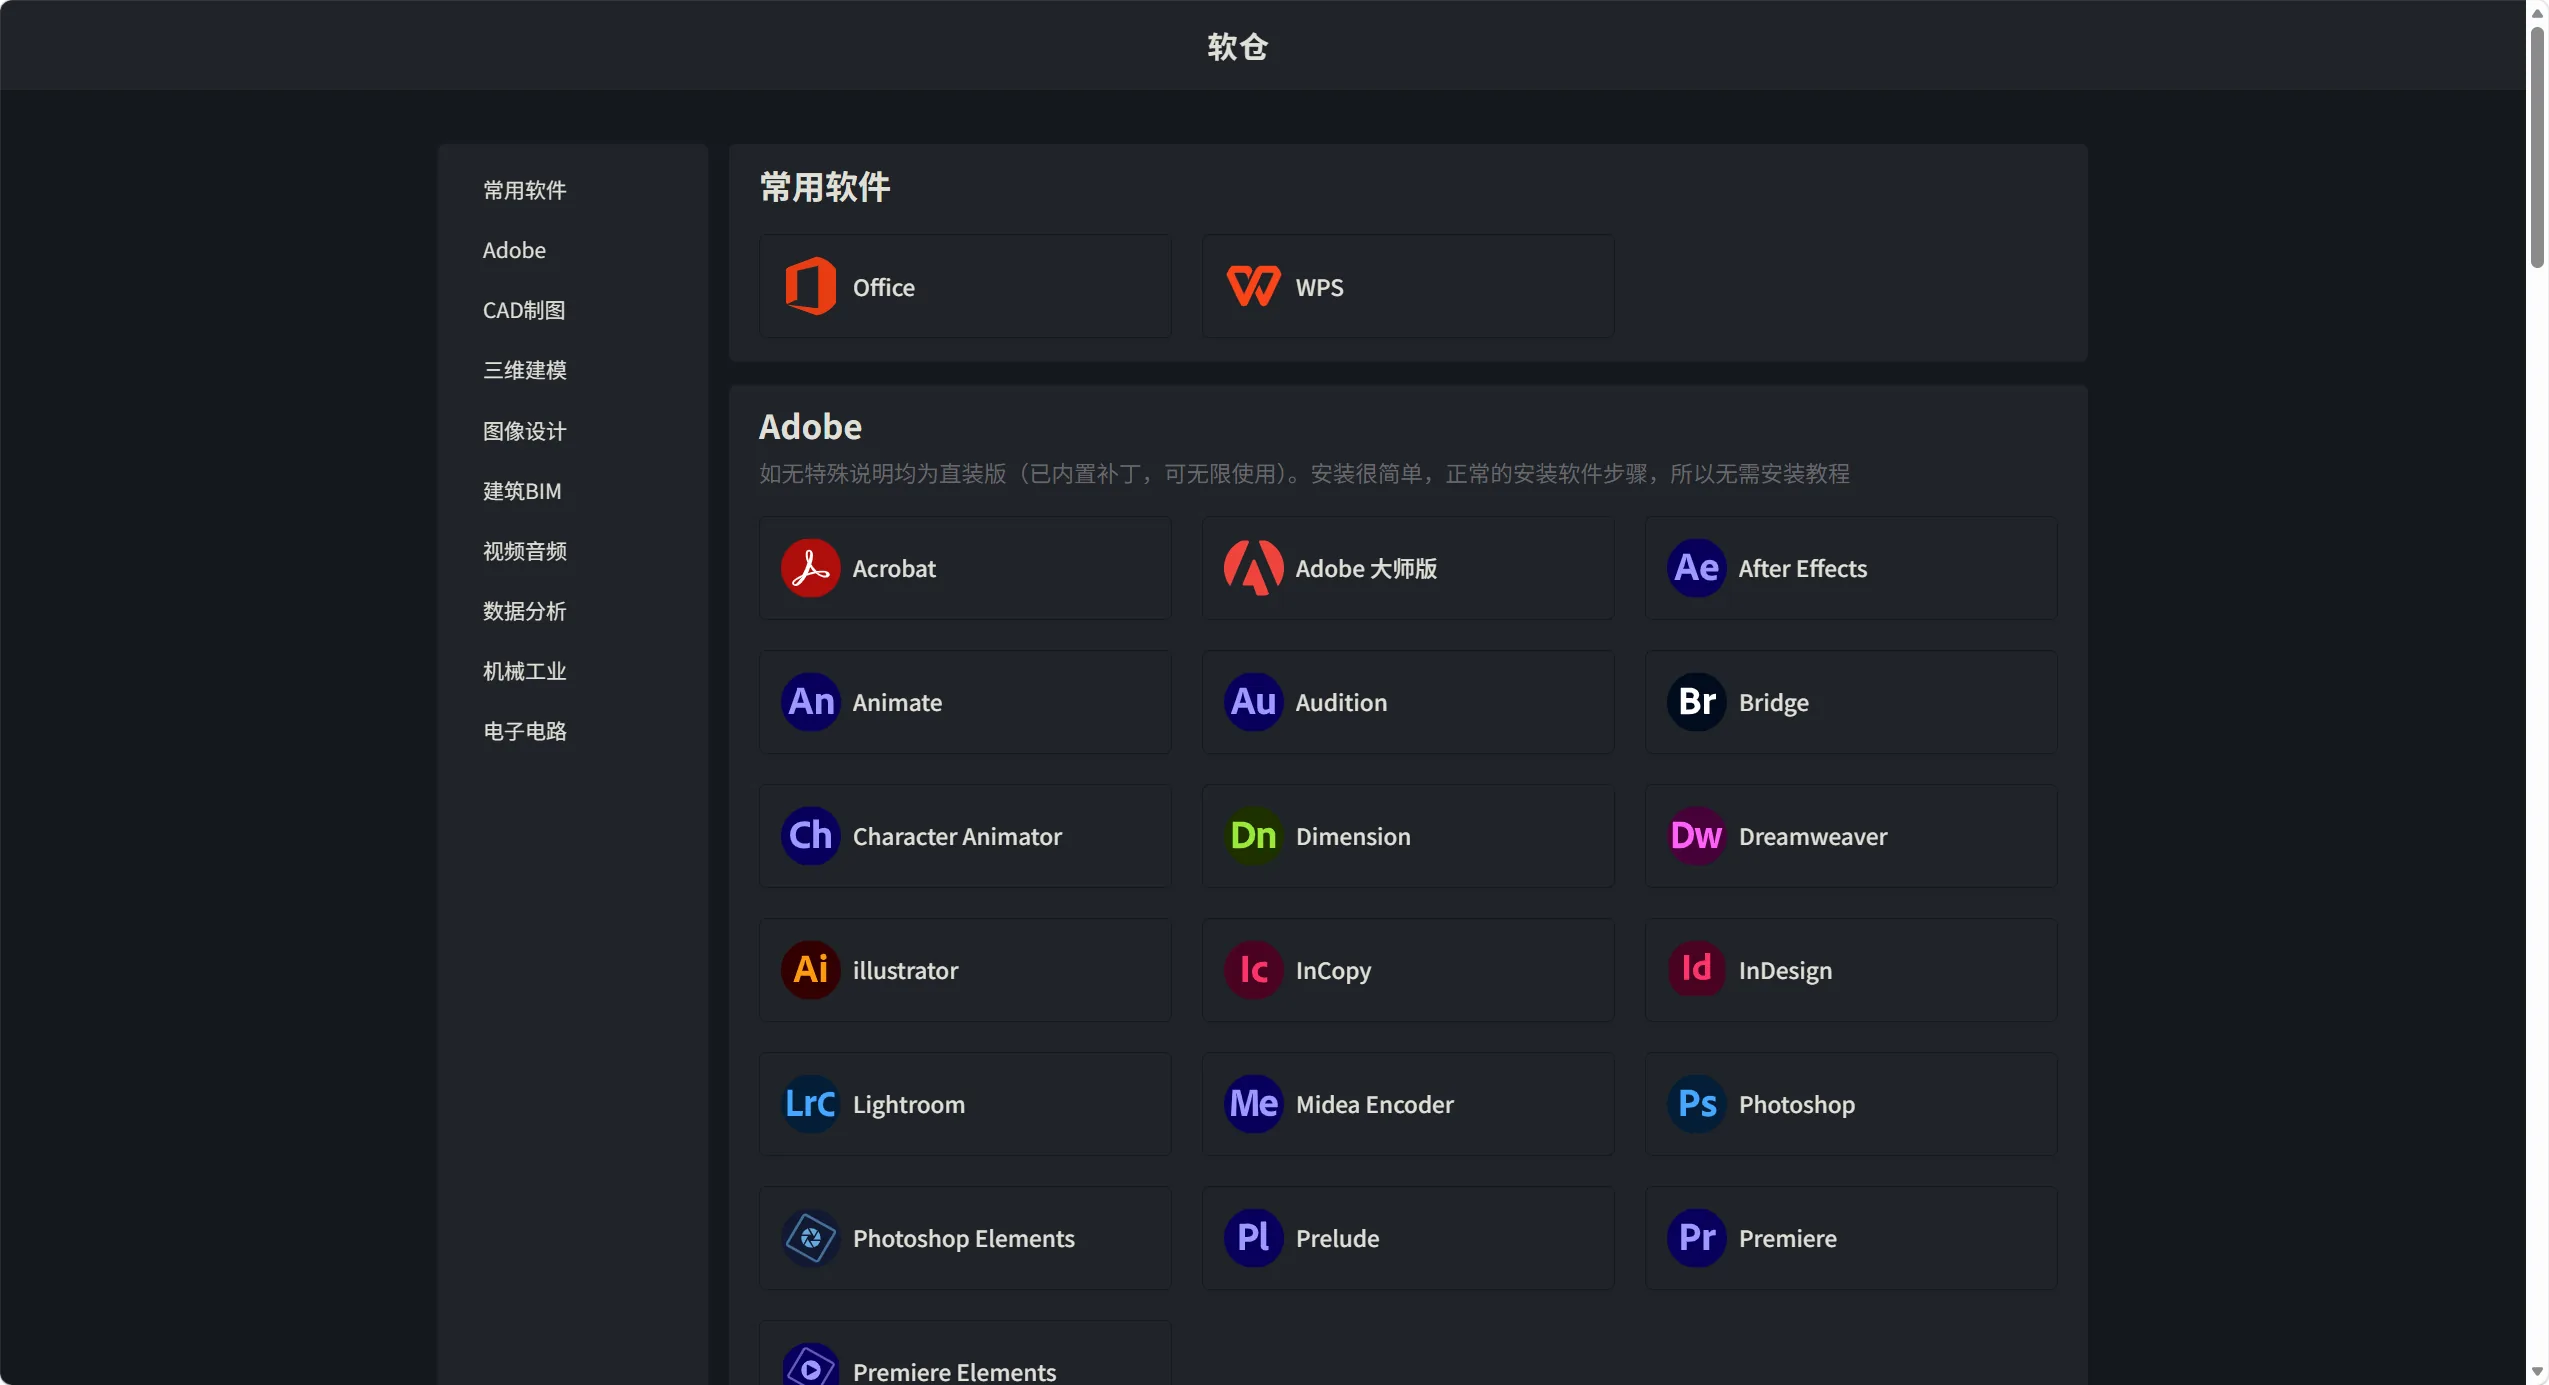Open the InDesign link text

[x=1785, y=970]
